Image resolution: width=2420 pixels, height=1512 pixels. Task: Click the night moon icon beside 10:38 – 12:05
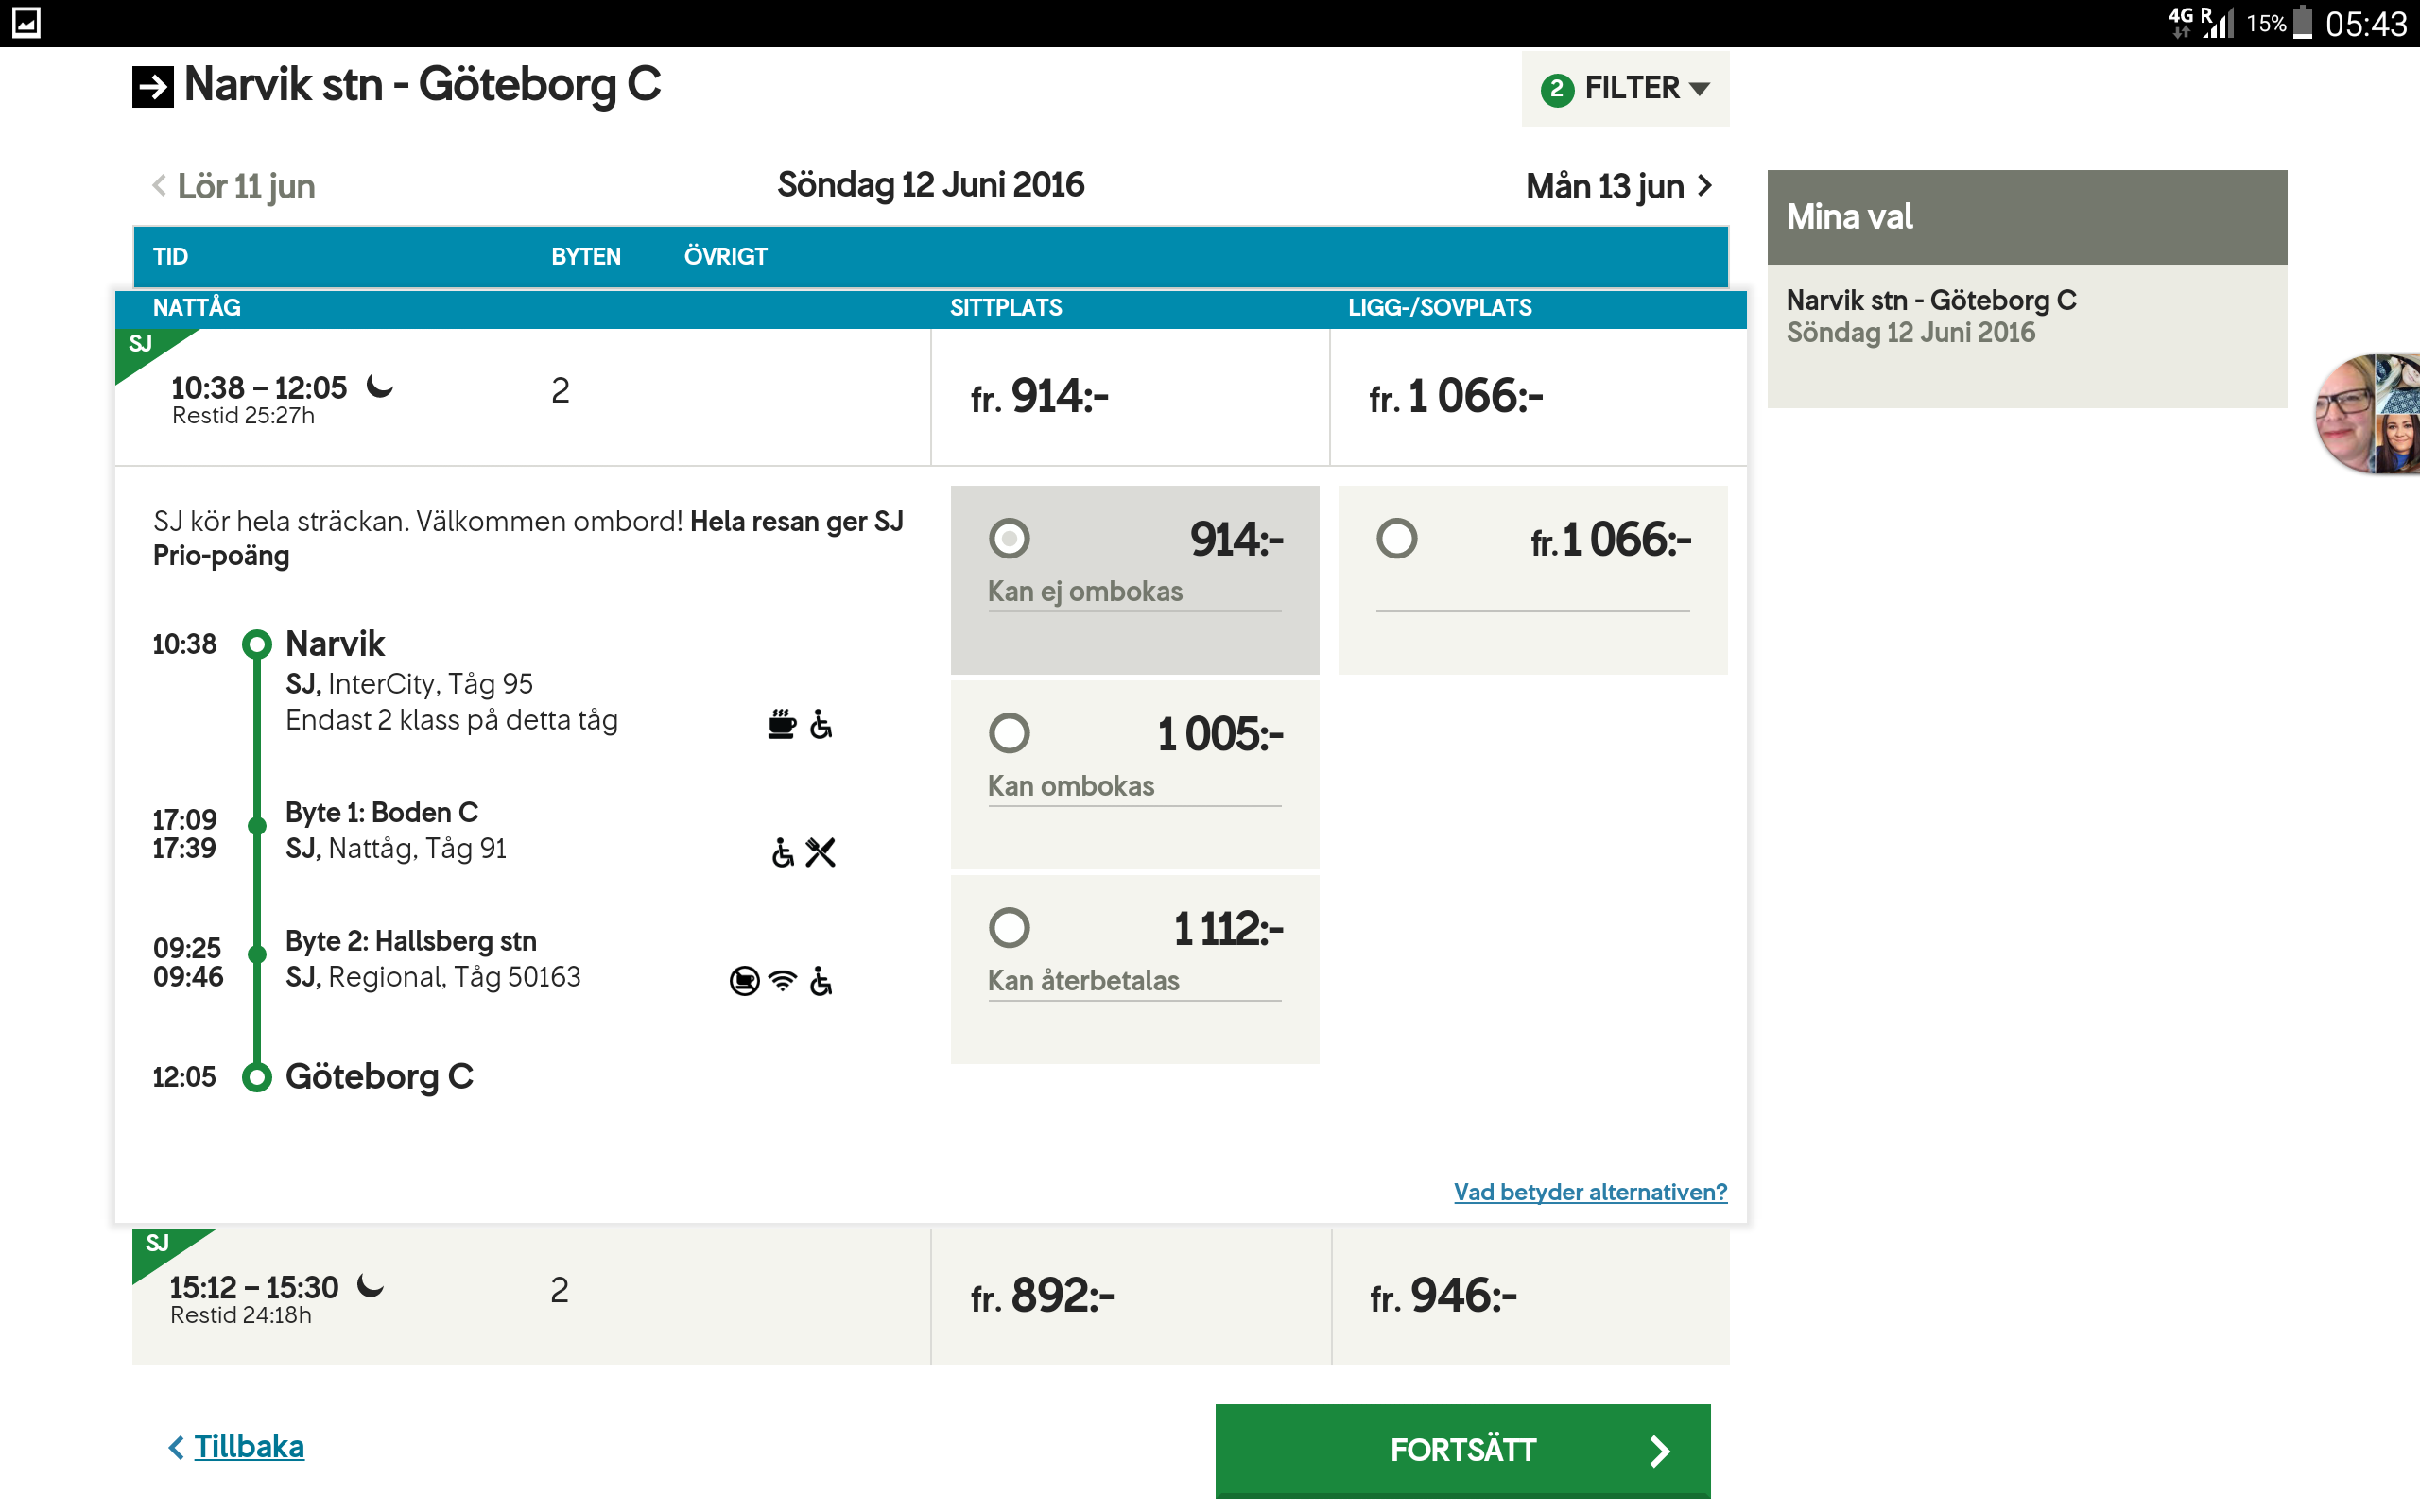point(380,386)
